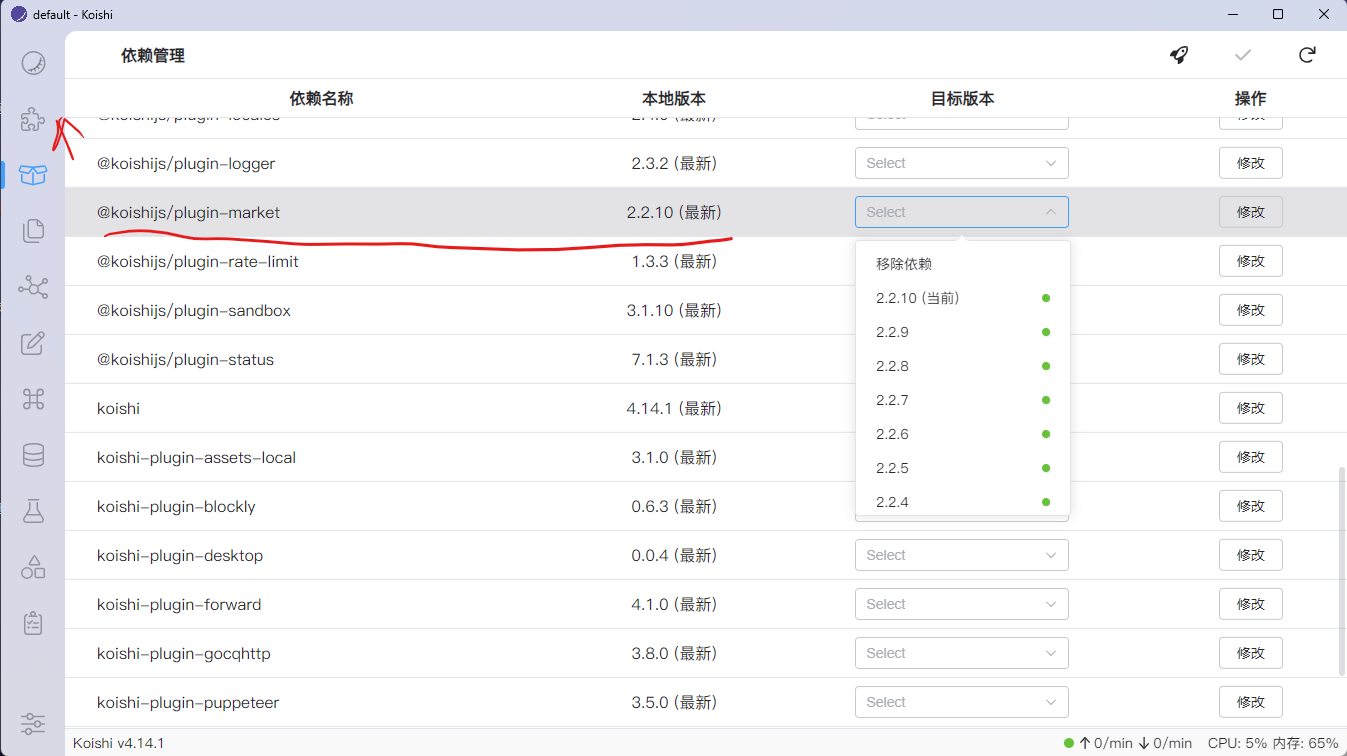
Task: Click local version 4.14.1 (最新) cell
Action: click(x=674, y=408)
